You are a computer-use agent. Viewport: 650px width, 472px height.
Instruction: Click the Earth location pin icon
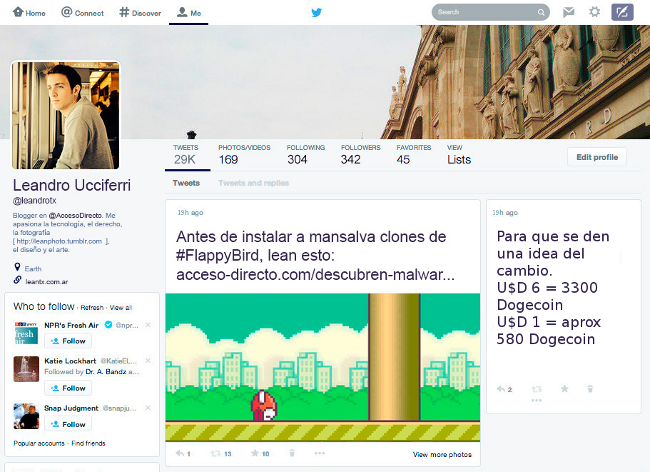pyautogui.click(x=17, y=267)
